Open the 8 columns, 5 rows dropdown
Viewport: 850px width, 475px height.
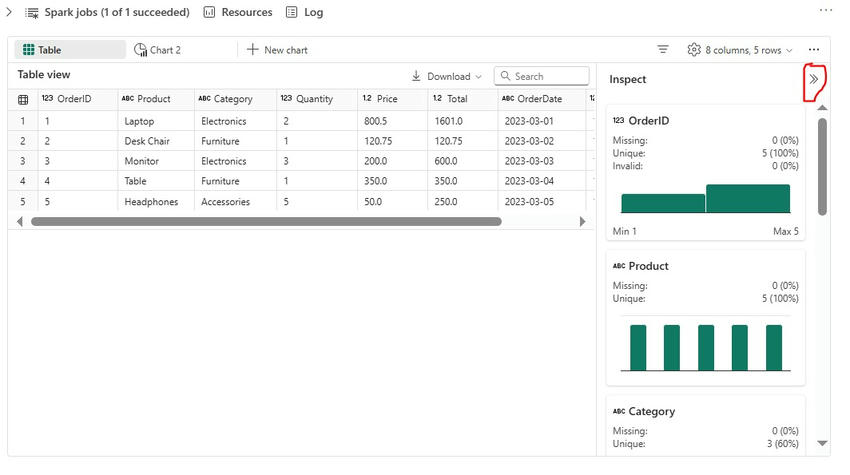coord(740,49)
